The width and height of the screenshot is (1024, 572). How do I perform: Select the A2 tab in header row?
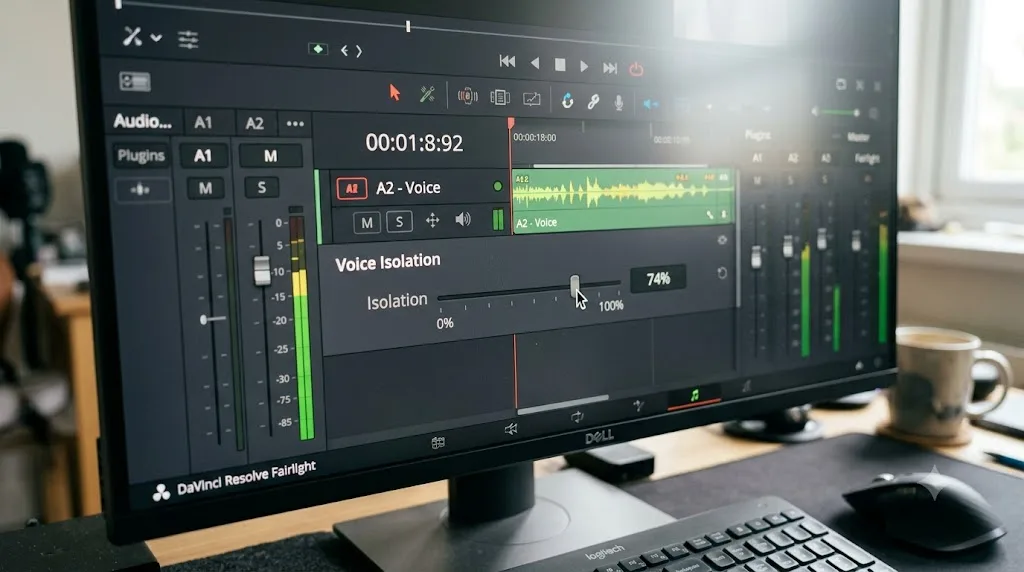coord(254,123)
